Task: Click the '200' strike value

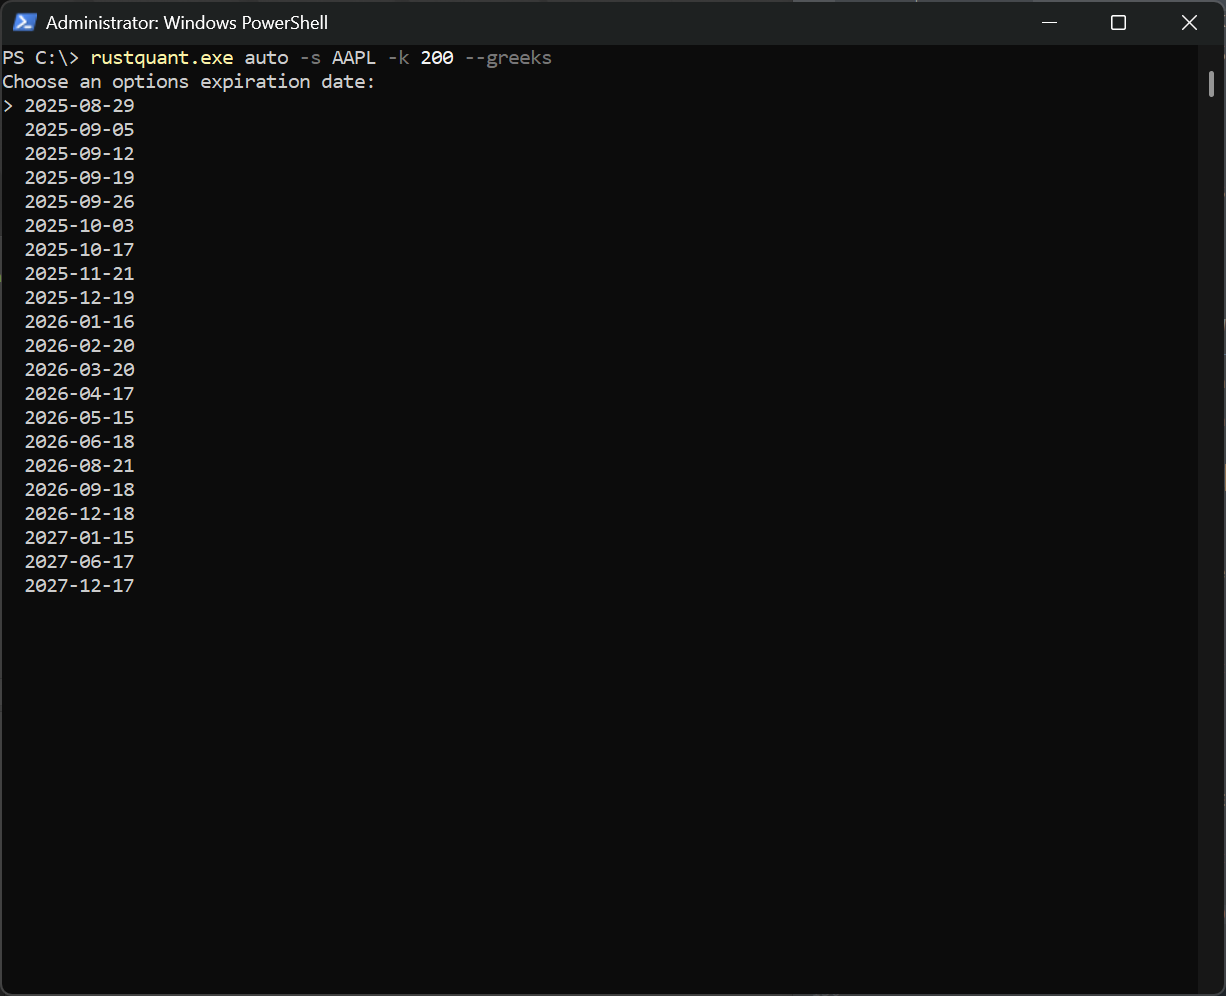Action: coord(437,57)
